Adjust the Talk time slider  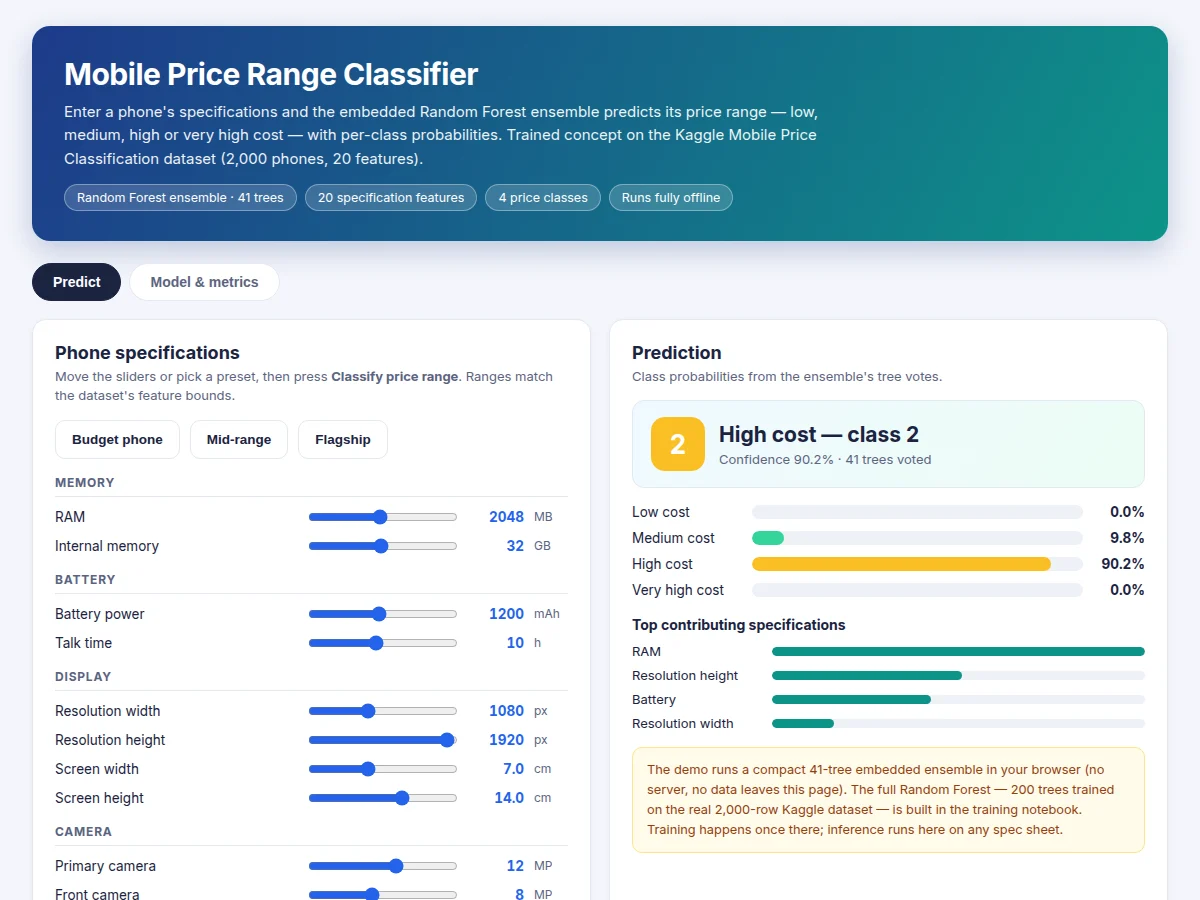pyautogui.click(x=383, y=643)
